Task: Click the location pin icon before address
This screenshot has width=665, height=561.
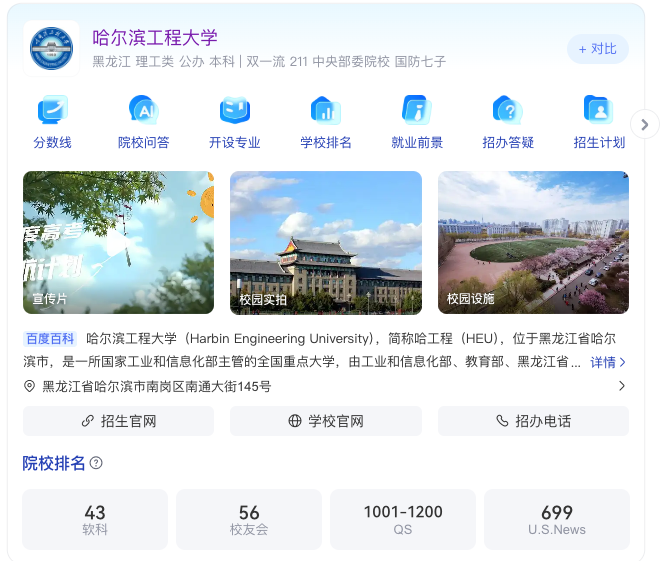Action: click(x=29, y=386)
